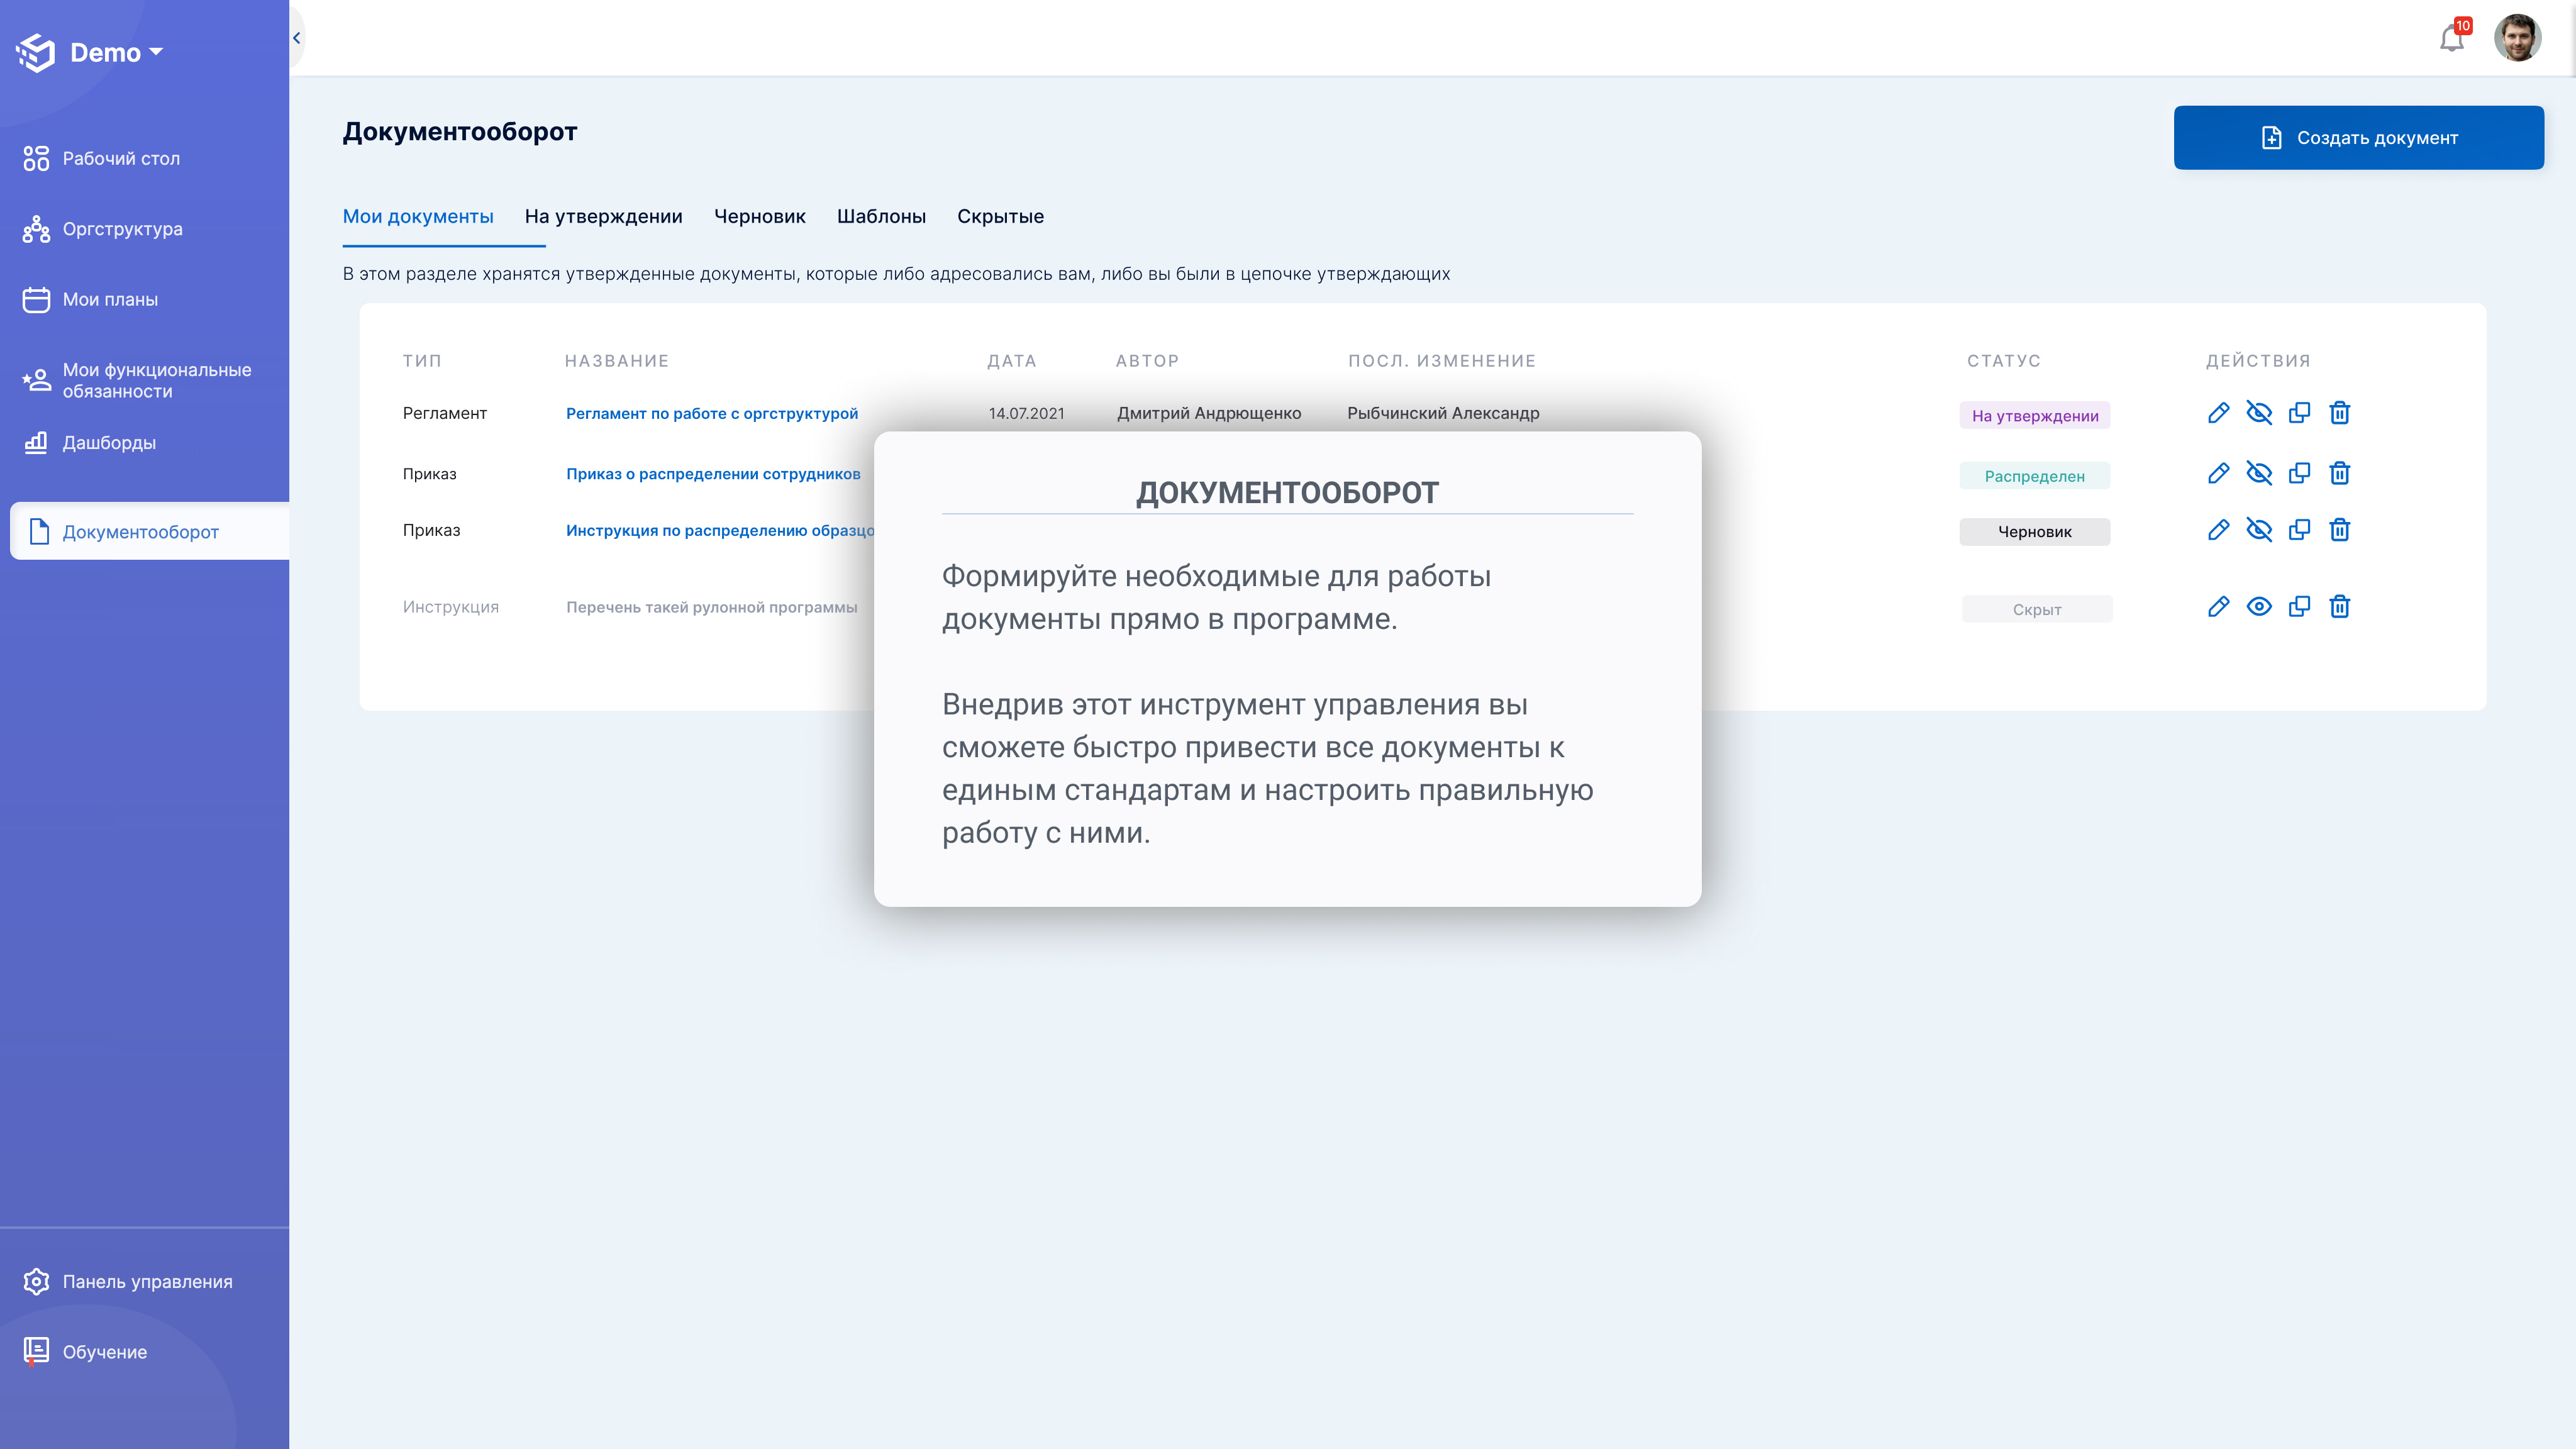Viewport: 2576px width, 1449px height.
Task: Click Мои планы calendar icon
Action: 36,299
